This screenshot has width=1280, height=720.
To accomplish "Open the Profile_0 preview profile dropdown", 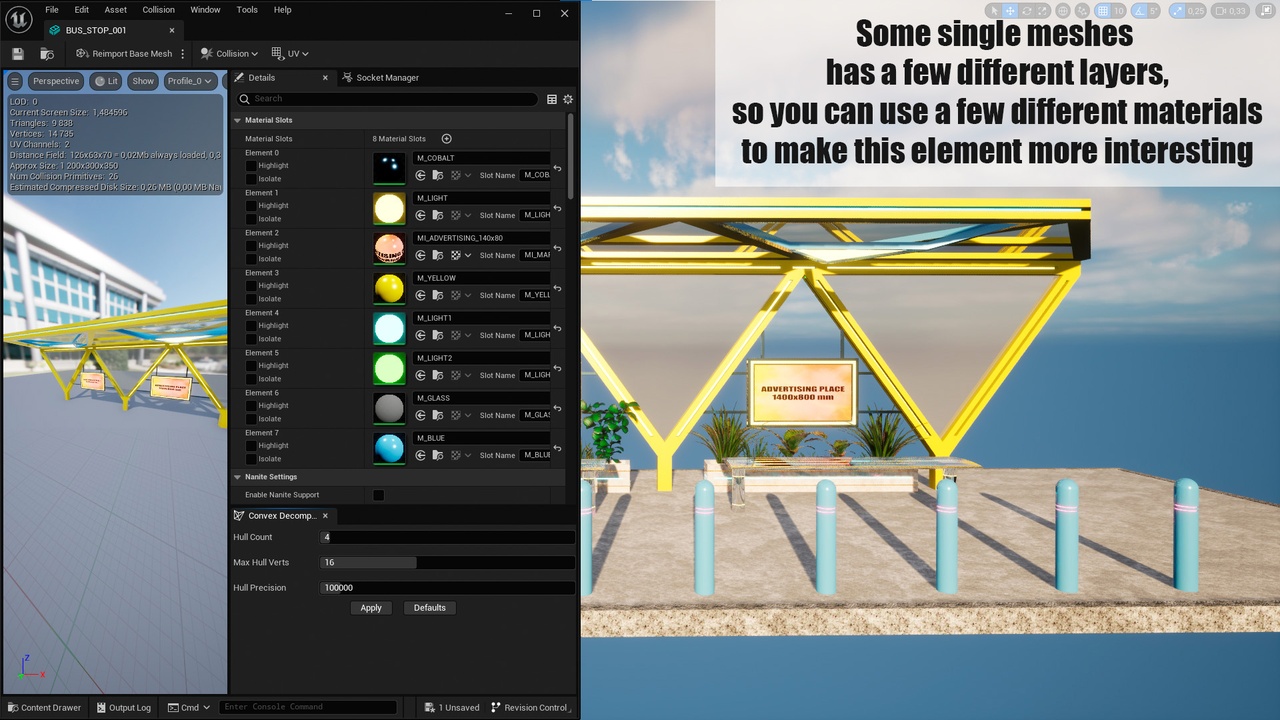I will [x=190, y=81].
